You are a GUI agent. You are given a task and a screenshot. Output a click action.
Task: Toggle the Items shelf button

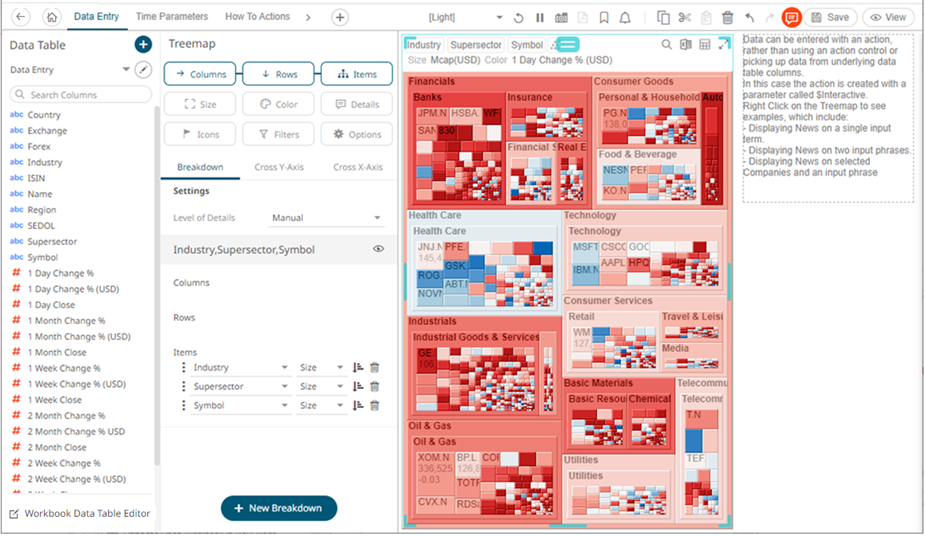click(x=356, y=74)
